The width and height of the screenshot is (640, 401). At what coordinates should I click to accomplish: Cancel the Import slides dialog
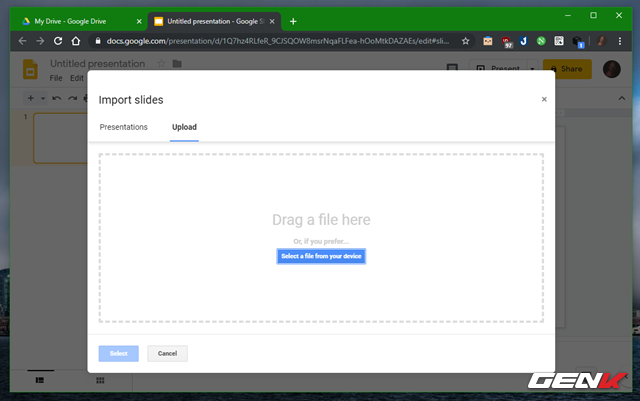(167, 354)
